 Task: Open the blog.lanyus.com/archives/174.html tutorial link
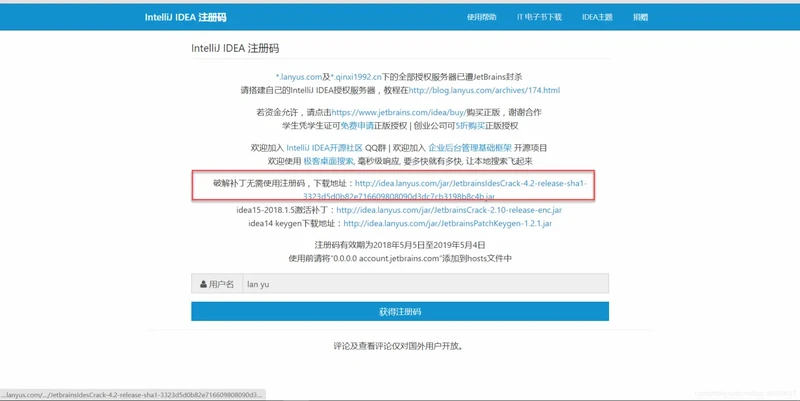tap(484, 90)
